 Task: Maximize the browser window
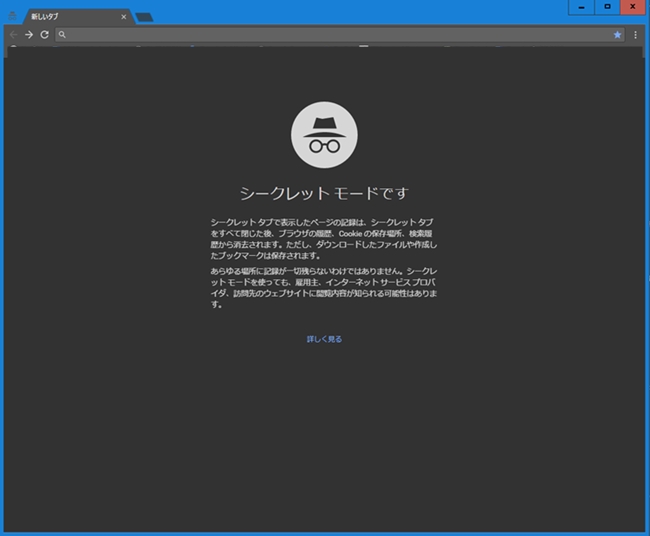pos(606,7)
